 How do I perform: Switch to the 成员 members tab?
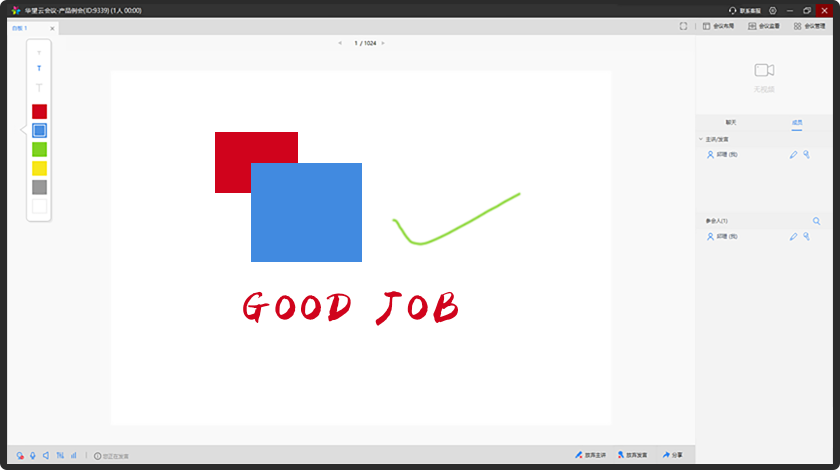click(797, 122)
